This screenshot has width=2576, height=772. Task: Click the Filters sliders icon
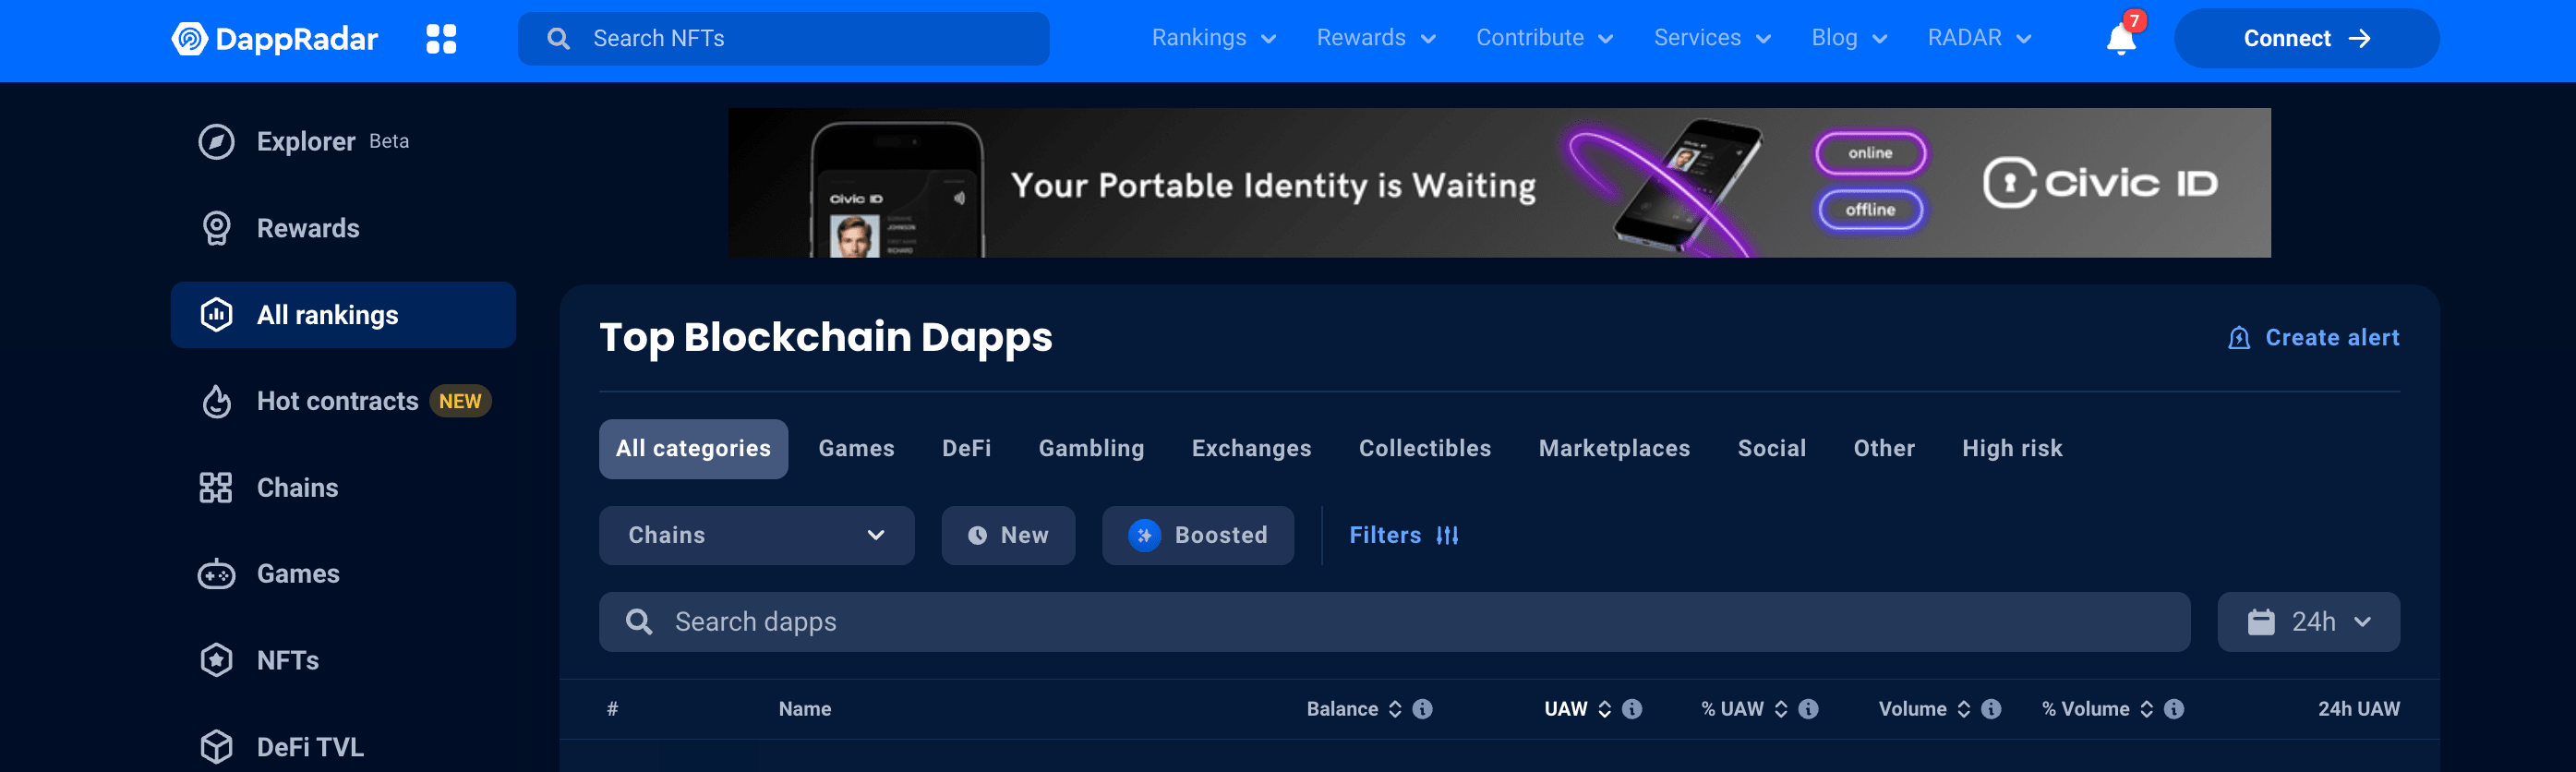coord(1446,536)
